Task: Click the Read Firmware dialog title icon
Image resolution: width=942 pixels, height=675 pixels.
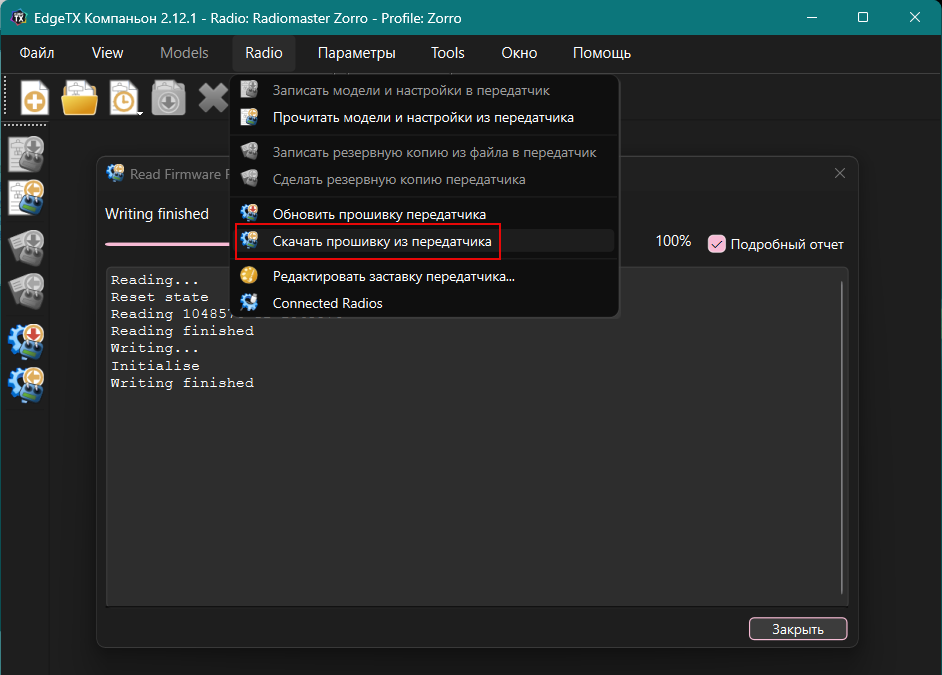Action: click(x=115, y=173)
